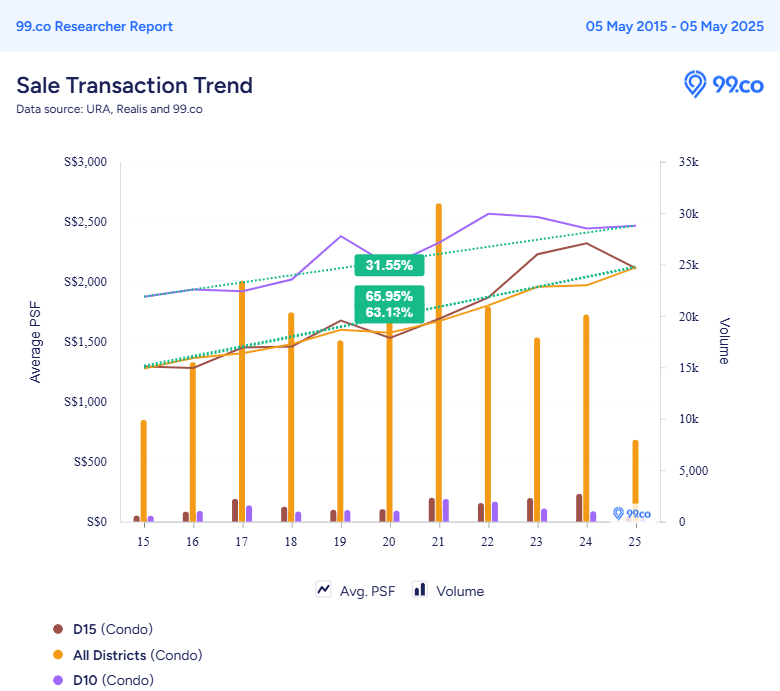Click the tall orange volume bar for 21
Viewport: 780px width, 691px height.
[x=439, y=362]
